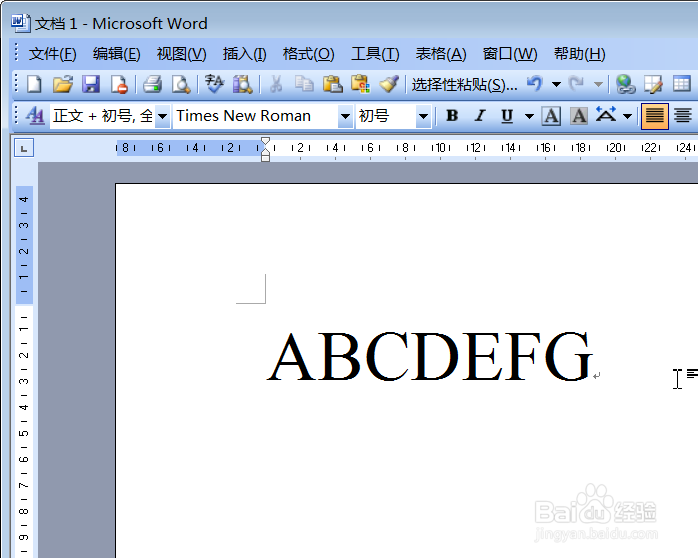Click the ABCDEFG text in document

pos(430,356)
